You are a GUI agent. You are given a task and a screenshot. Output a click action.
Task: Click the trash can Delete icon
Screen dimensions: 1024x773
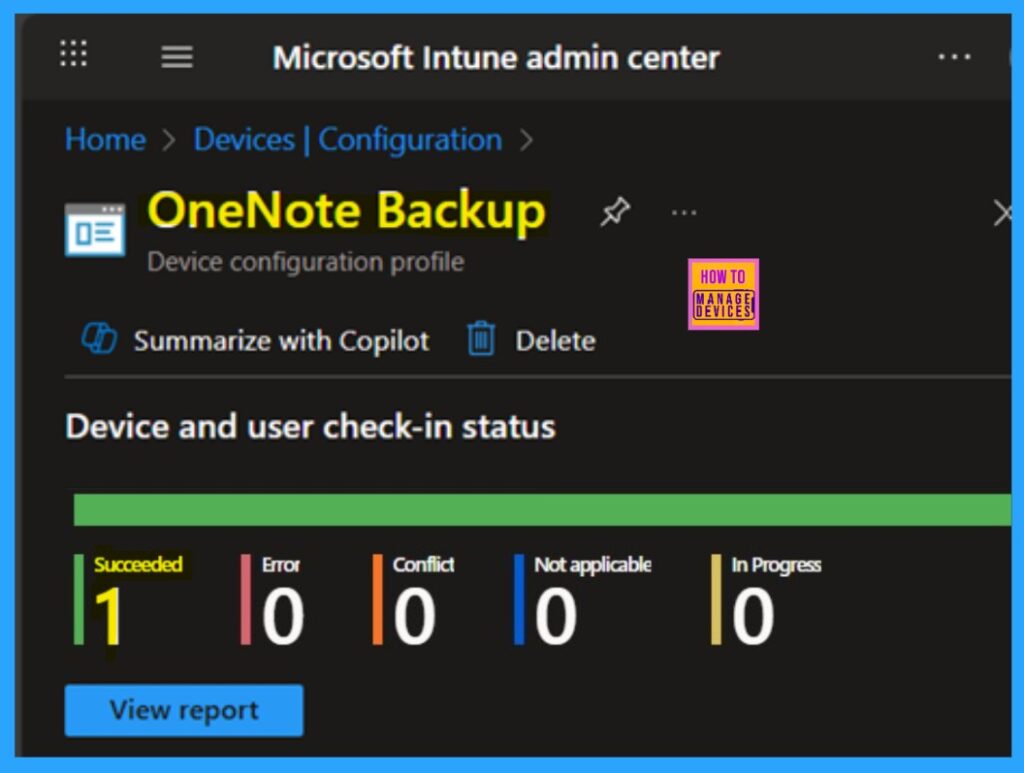(x=481, y=338)
